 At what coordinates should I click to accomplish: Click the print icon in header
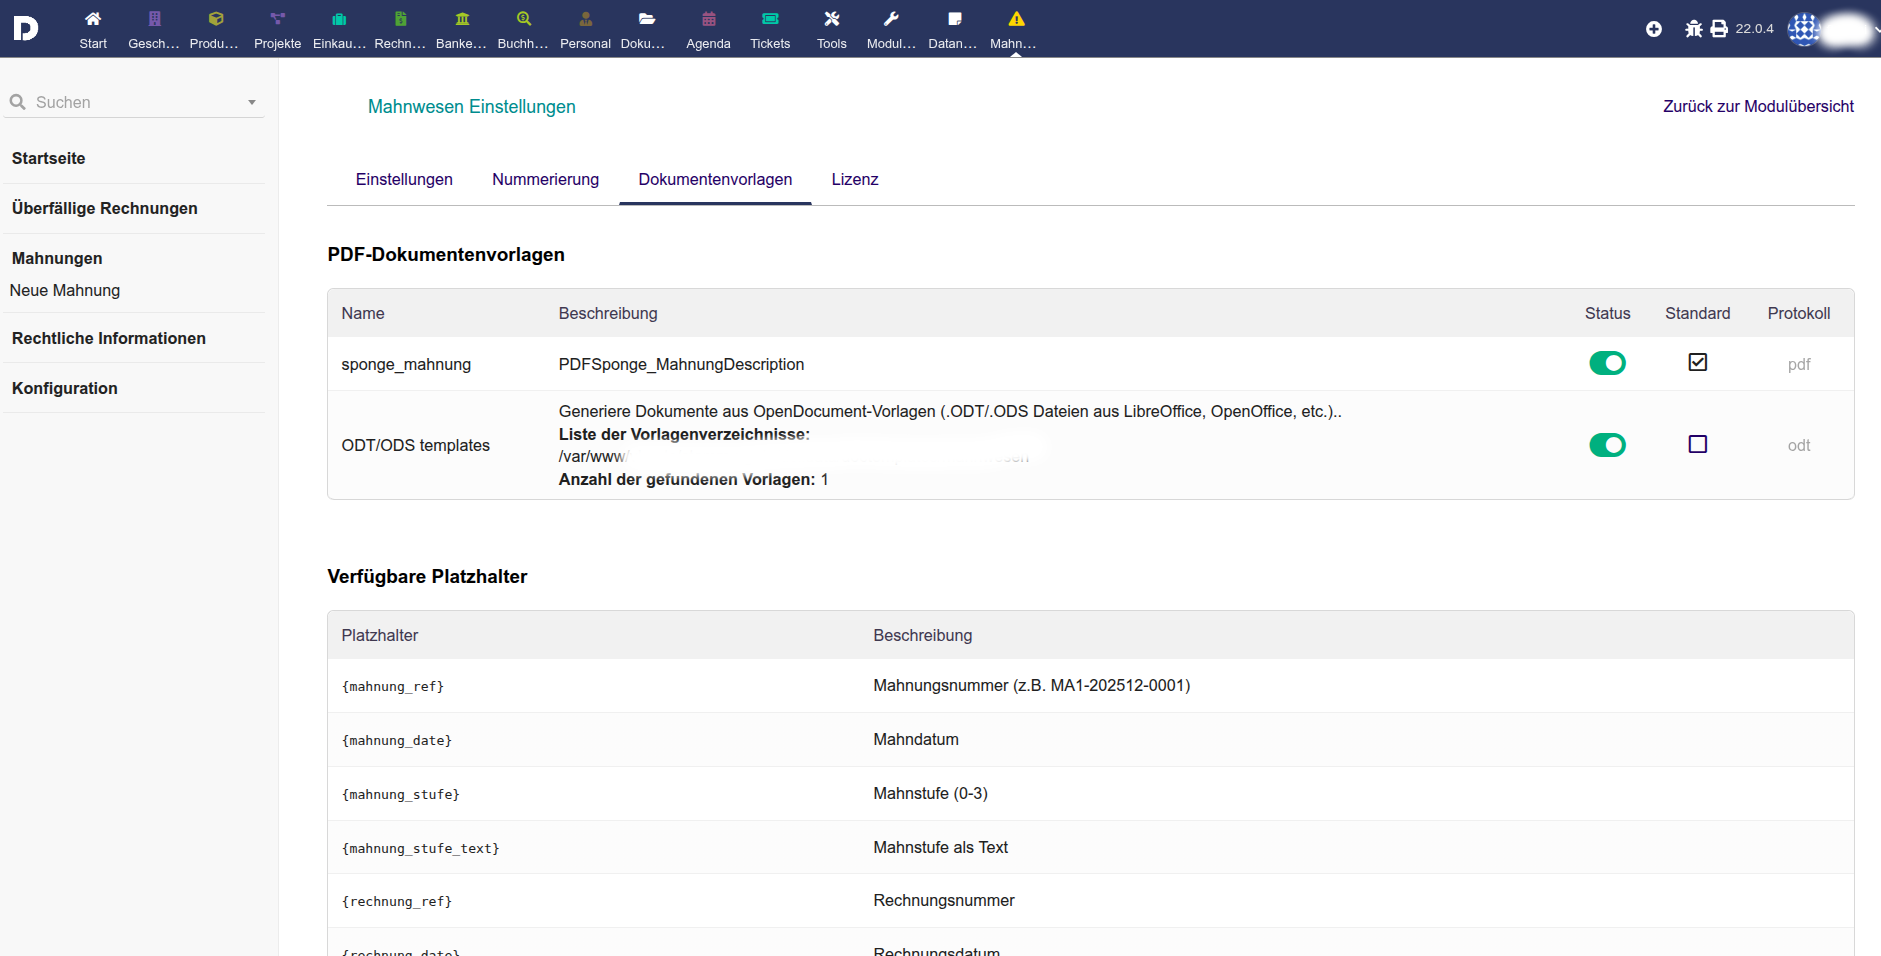click(1719, 29)
